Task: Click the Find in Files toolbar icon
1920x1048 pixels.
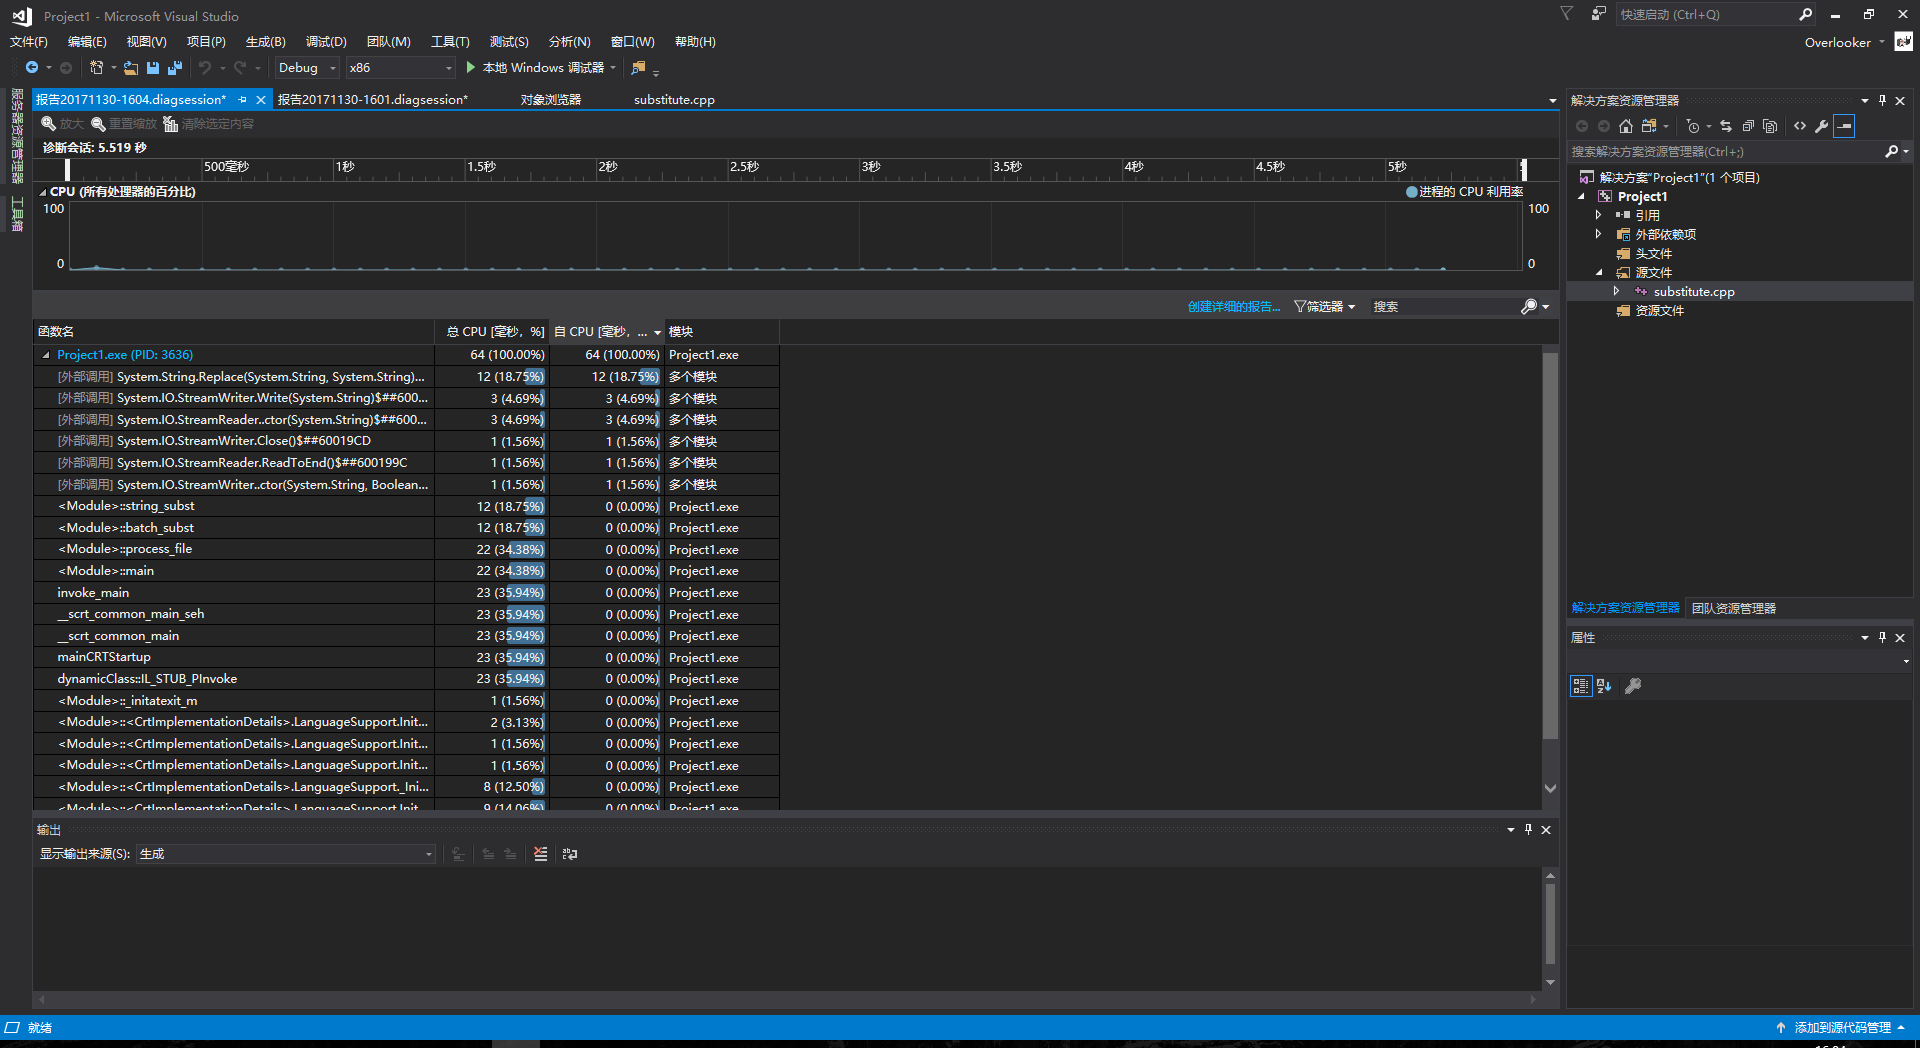Action: (639, 68)
